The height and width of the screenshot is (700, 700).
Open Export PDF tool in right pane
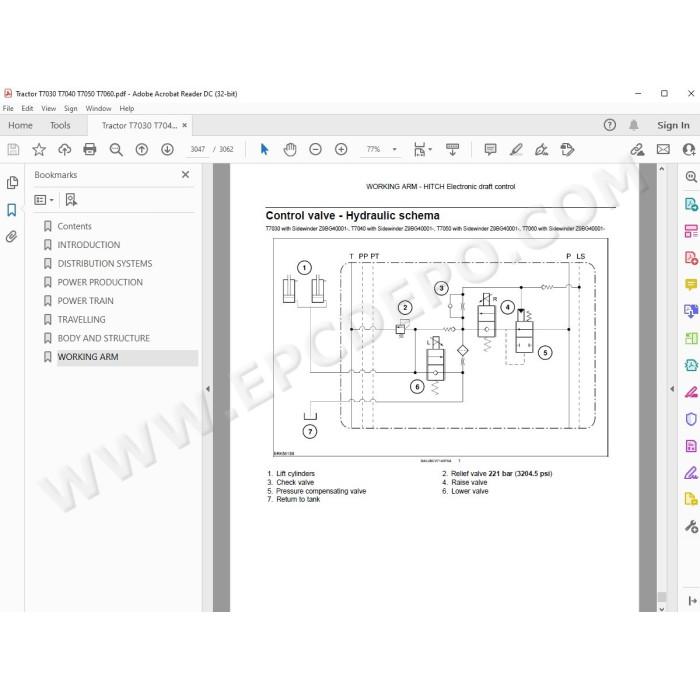pos(691,204)
